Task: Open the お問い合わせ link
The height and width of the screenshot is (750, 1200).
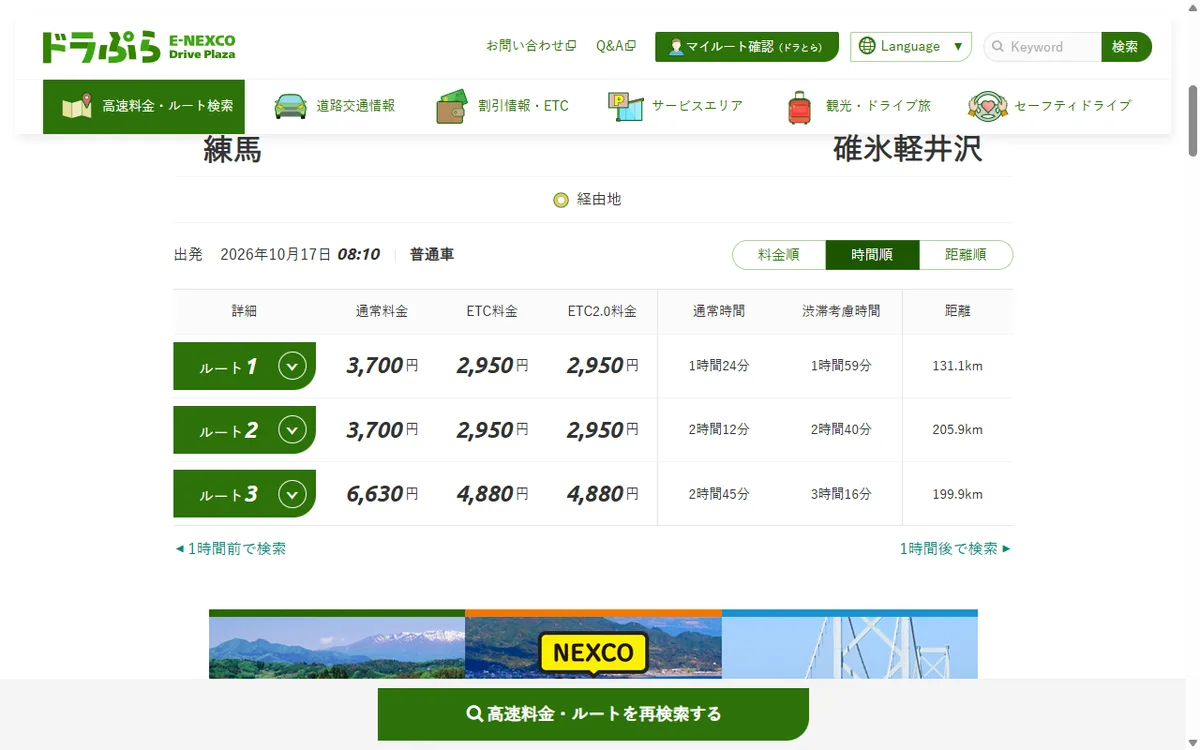Action: (531, 46)
